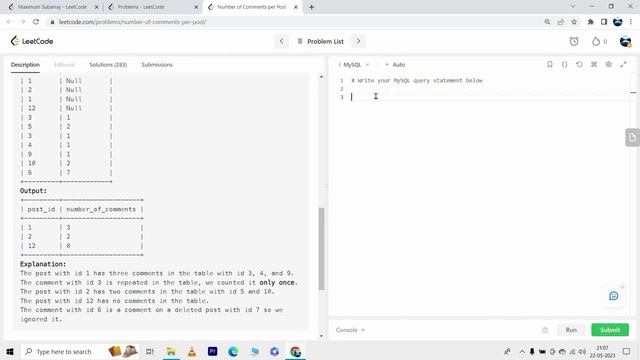Open the LeetCode profile avatar
Screen dimensions: 640x360
[625, 41]
